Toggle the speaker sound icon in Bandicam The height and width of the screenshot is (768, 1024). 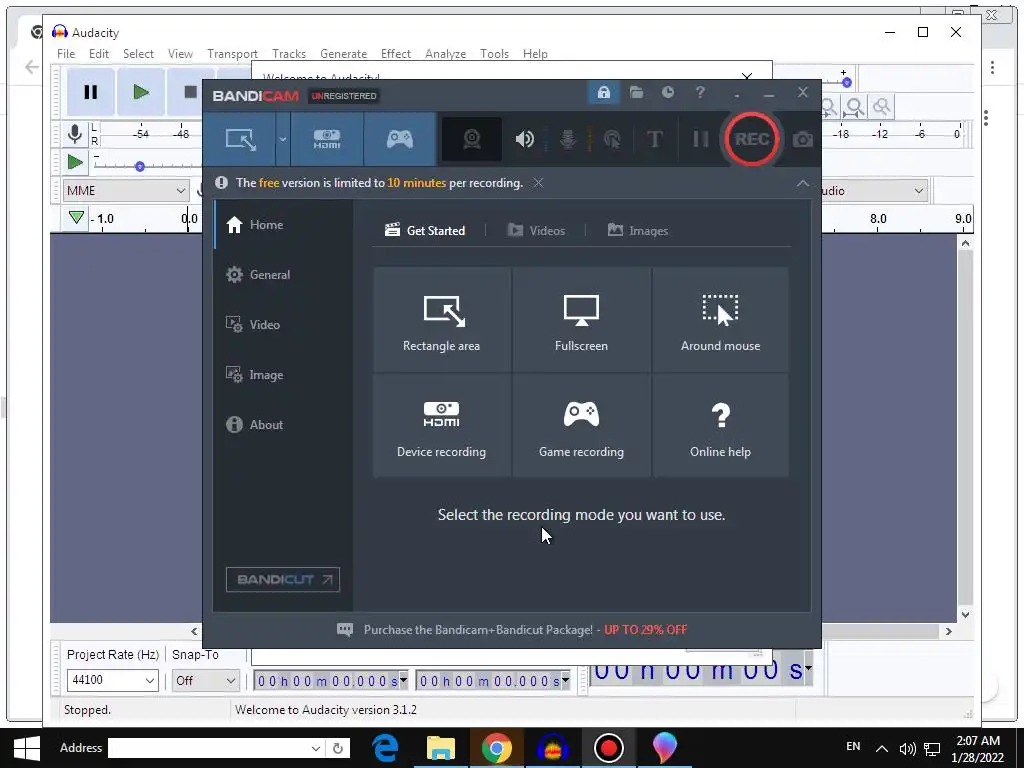pos(524,139)
